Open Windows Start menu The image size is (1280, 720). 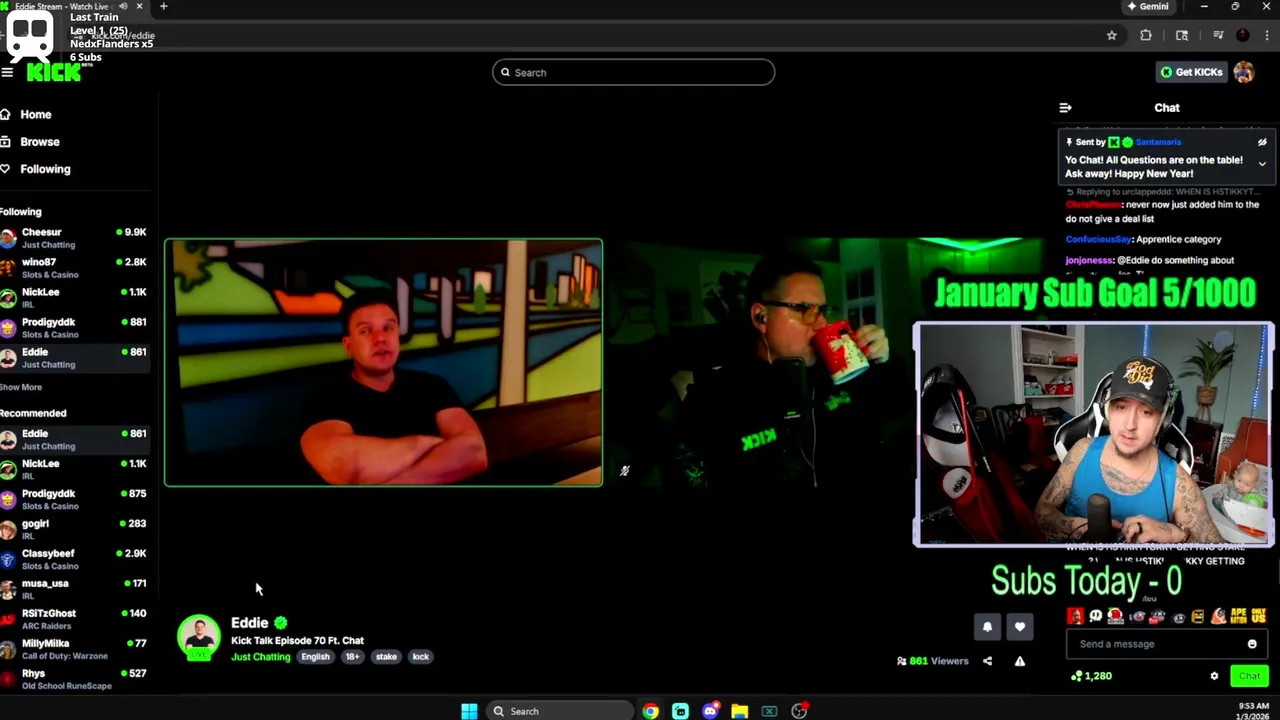(x=469, y=711)
